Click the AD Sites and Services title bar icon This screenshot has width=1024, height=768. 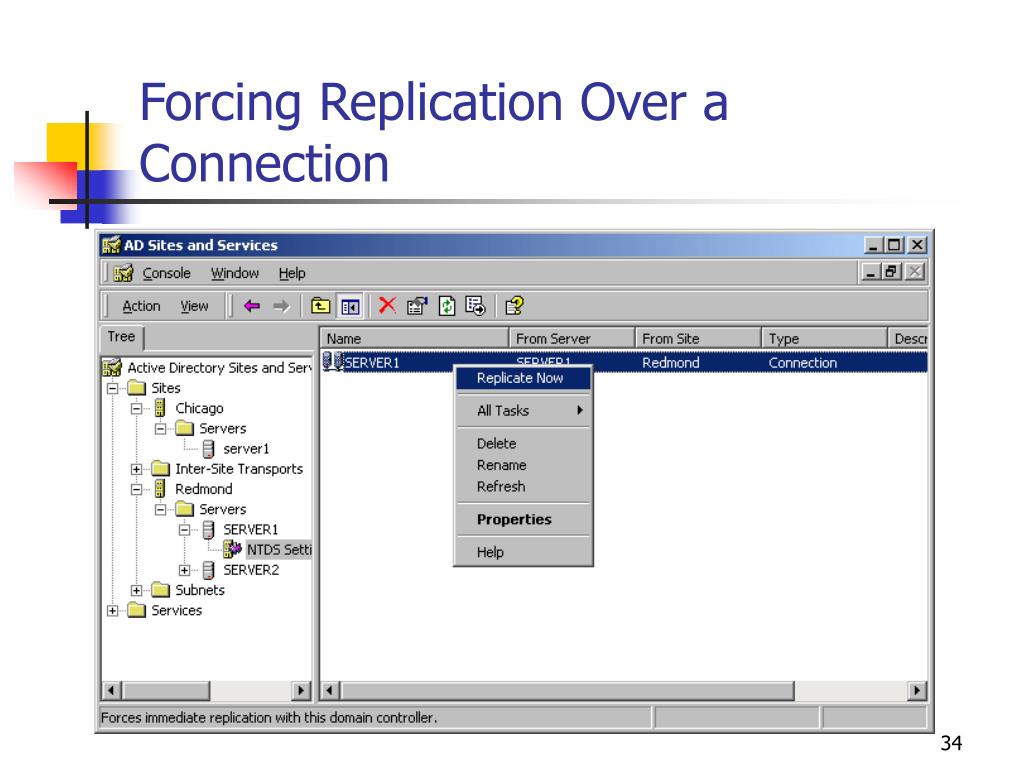tap(111, 245)
